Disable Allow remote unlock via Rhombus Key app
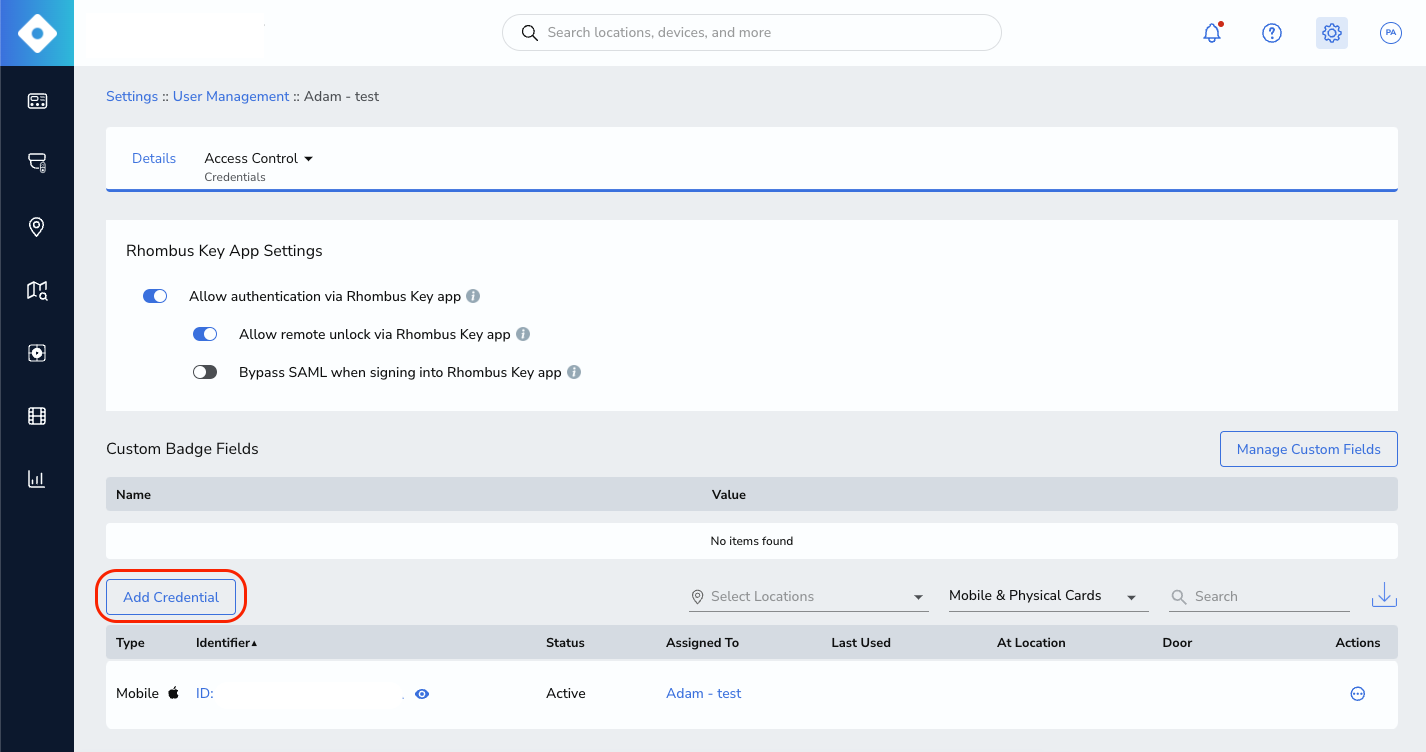This screenshot has width=1426, height=752. tap(205, 334)
